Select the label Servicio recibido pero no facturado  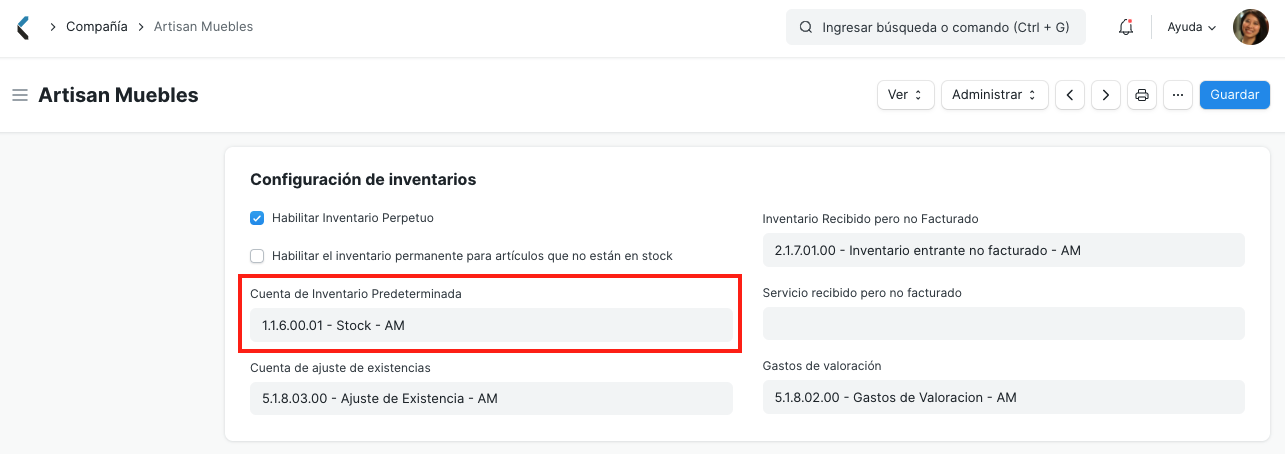tap(862, 293)
